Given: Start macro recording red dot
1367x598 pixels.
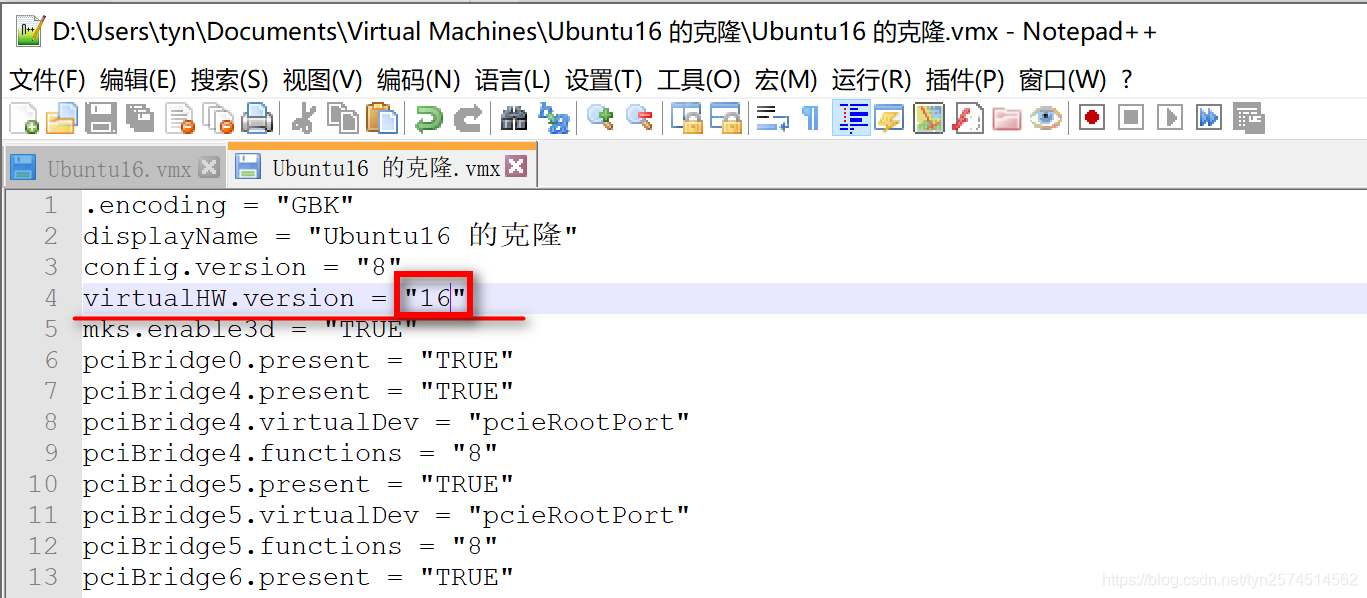Looking at the screenshot, I should click(1092, 118).
